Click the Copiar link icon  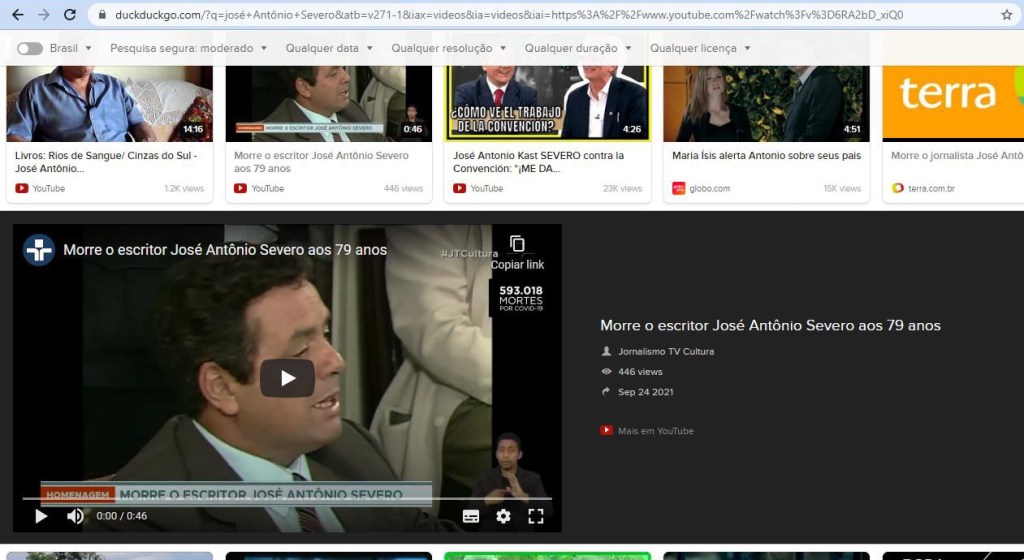[517, 244]
